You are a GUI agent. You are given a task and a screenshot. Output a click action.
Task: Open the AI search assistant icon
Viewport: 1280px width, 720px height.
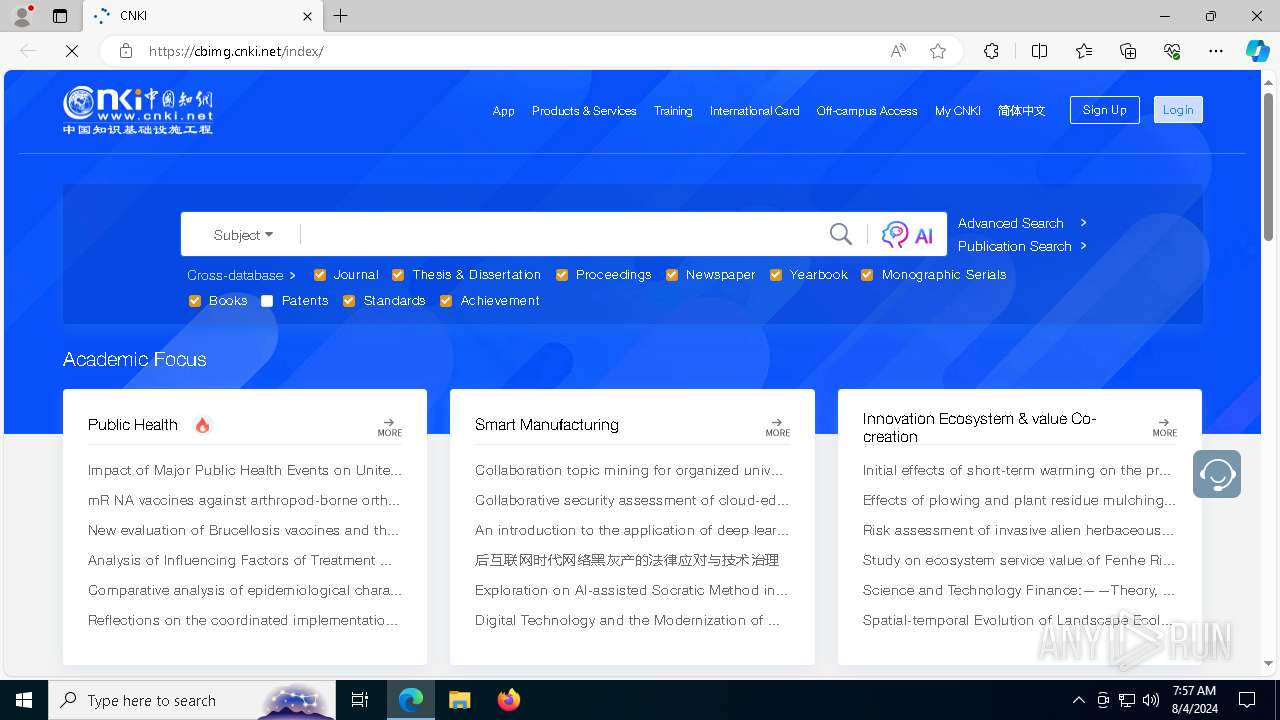pyautogui.click(x=907, y=235)
